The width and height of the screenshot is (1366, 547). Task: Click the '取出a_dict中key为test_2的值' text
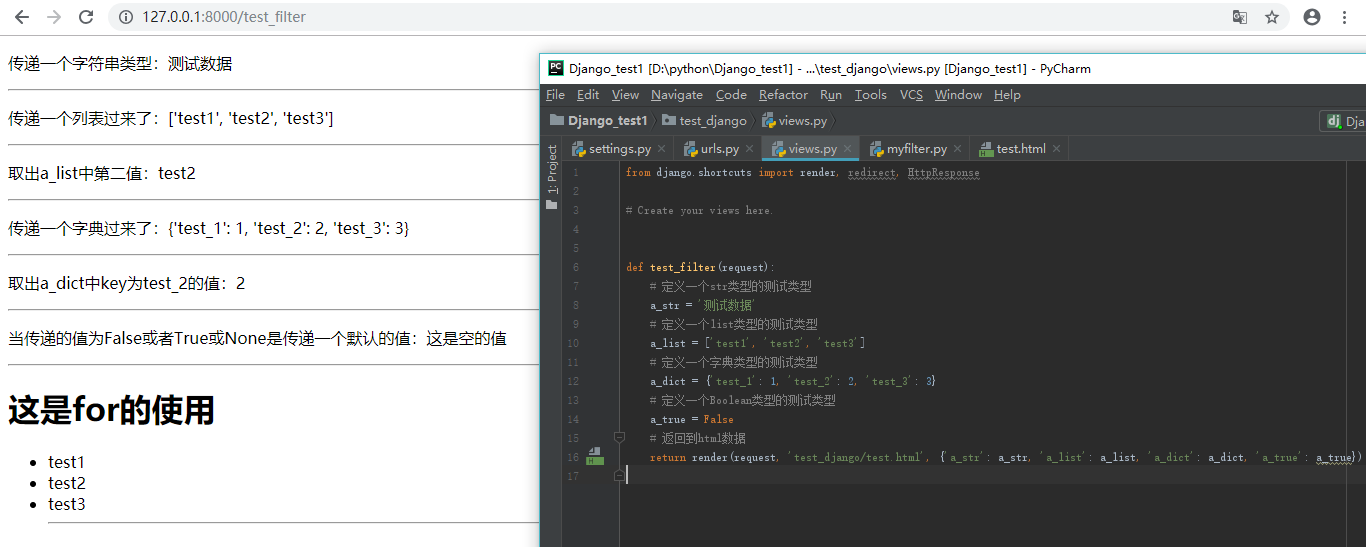point(127,284)
